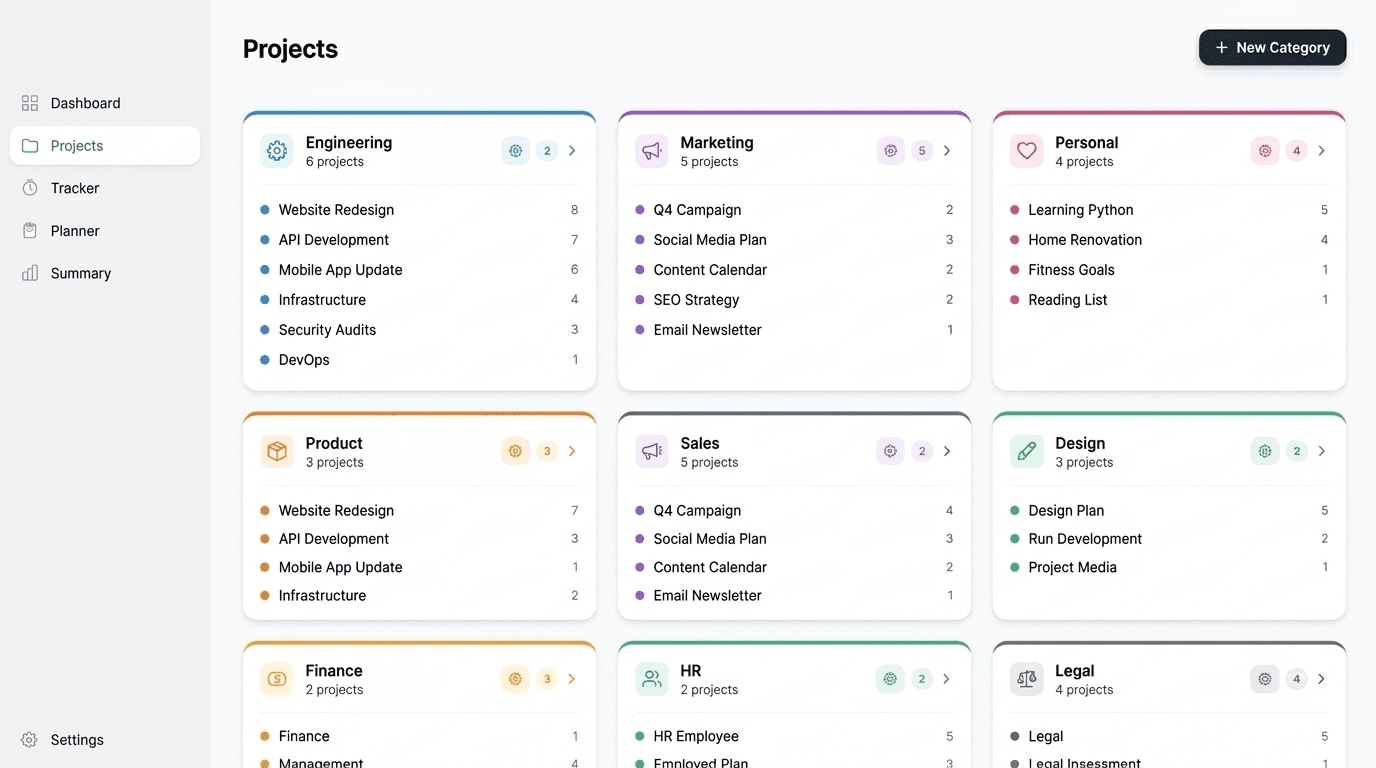Select Projects in the sidebar menu
The height and width of the screenshot is (768, 1376).
(x=105, y=146)
